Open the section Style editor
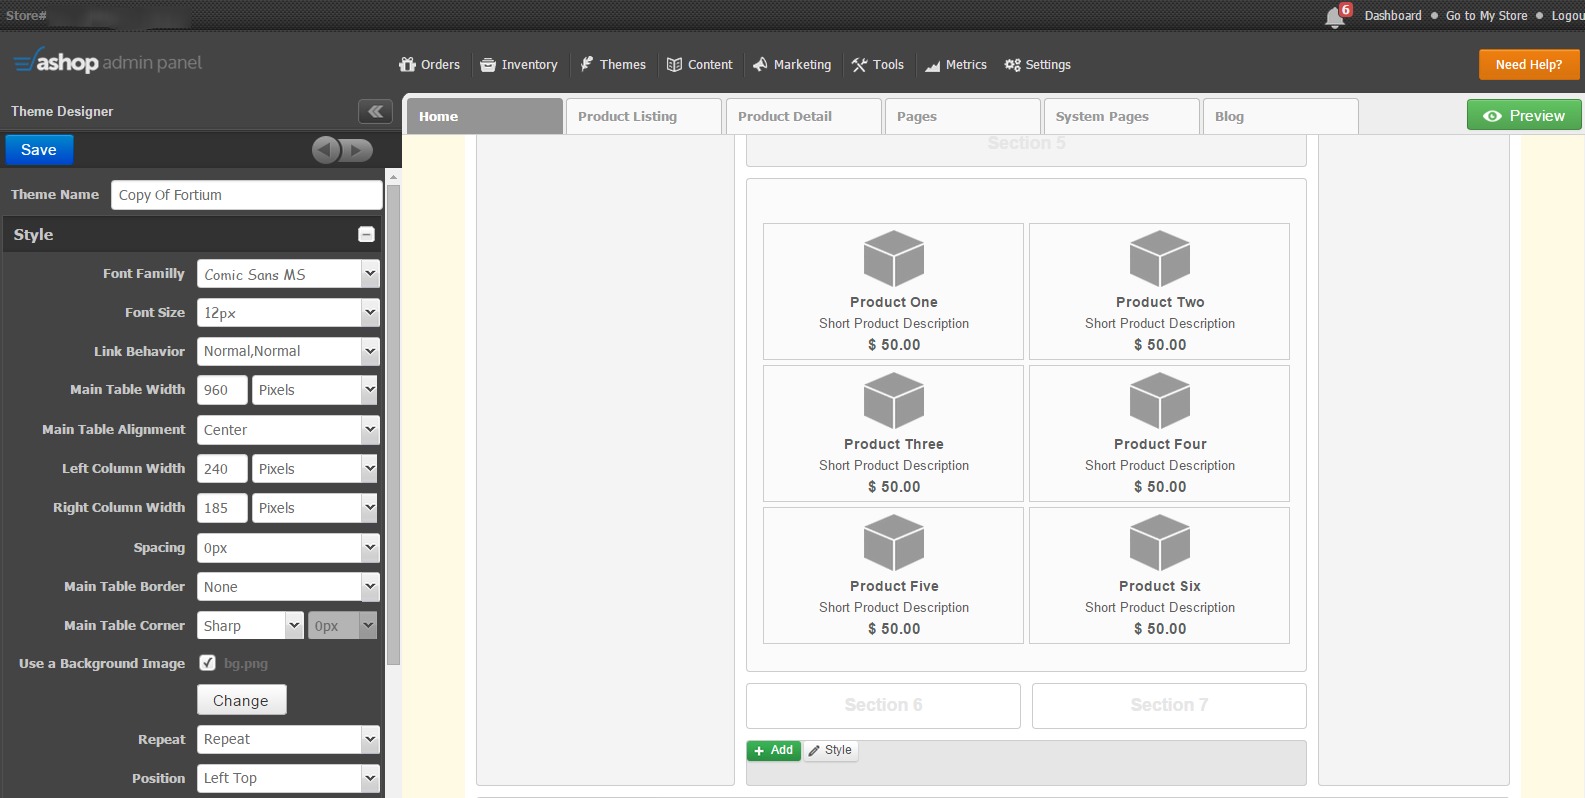1585x798 pixels. pyautogui.click(x=831, y=750)
